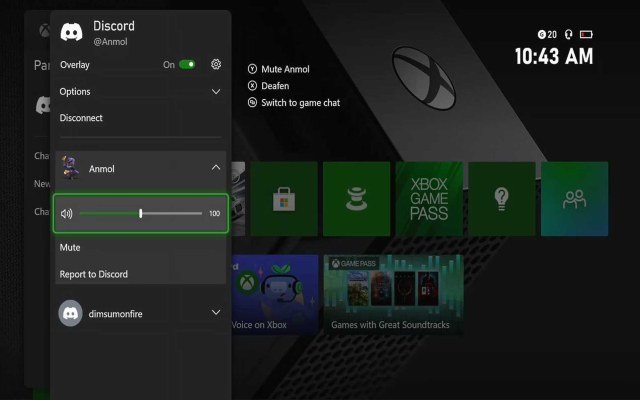Click the @Anmol username text
The image size is (640, 400).
pyautogui.click(x=110, y=42)
